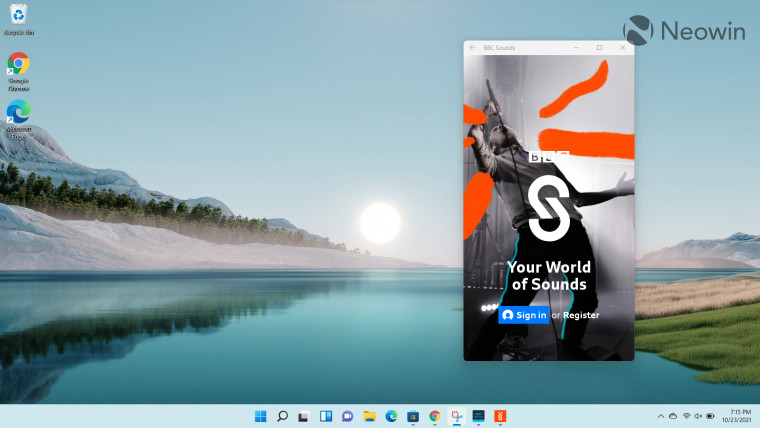This screenshot has width=760, height=428.
Task: Open the Windows Start menu
Action: pos(261,416)
